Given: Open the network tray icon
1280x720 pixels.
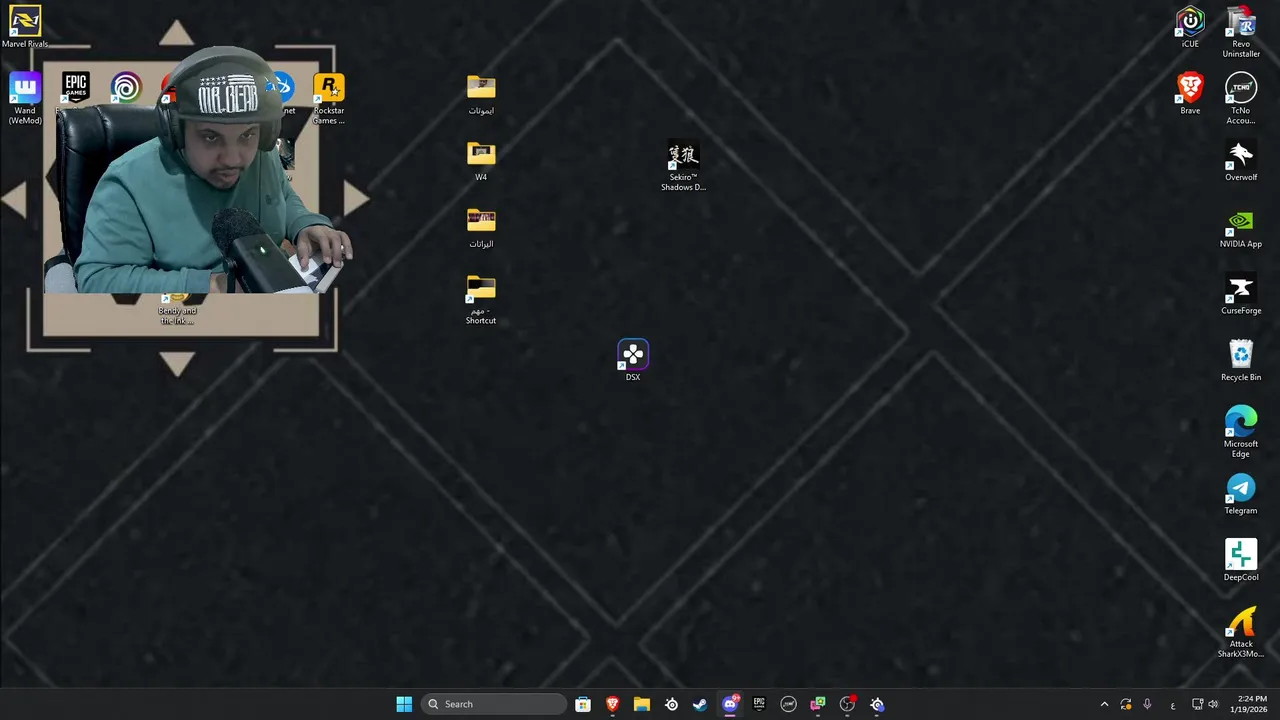Looking at the screenshot, I should tap(1197, 704).
